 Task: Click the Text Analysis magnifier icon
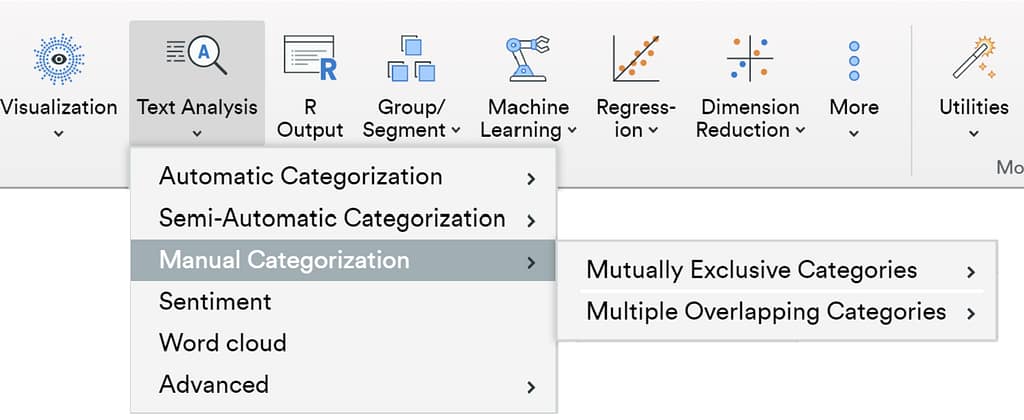[197, 56]
